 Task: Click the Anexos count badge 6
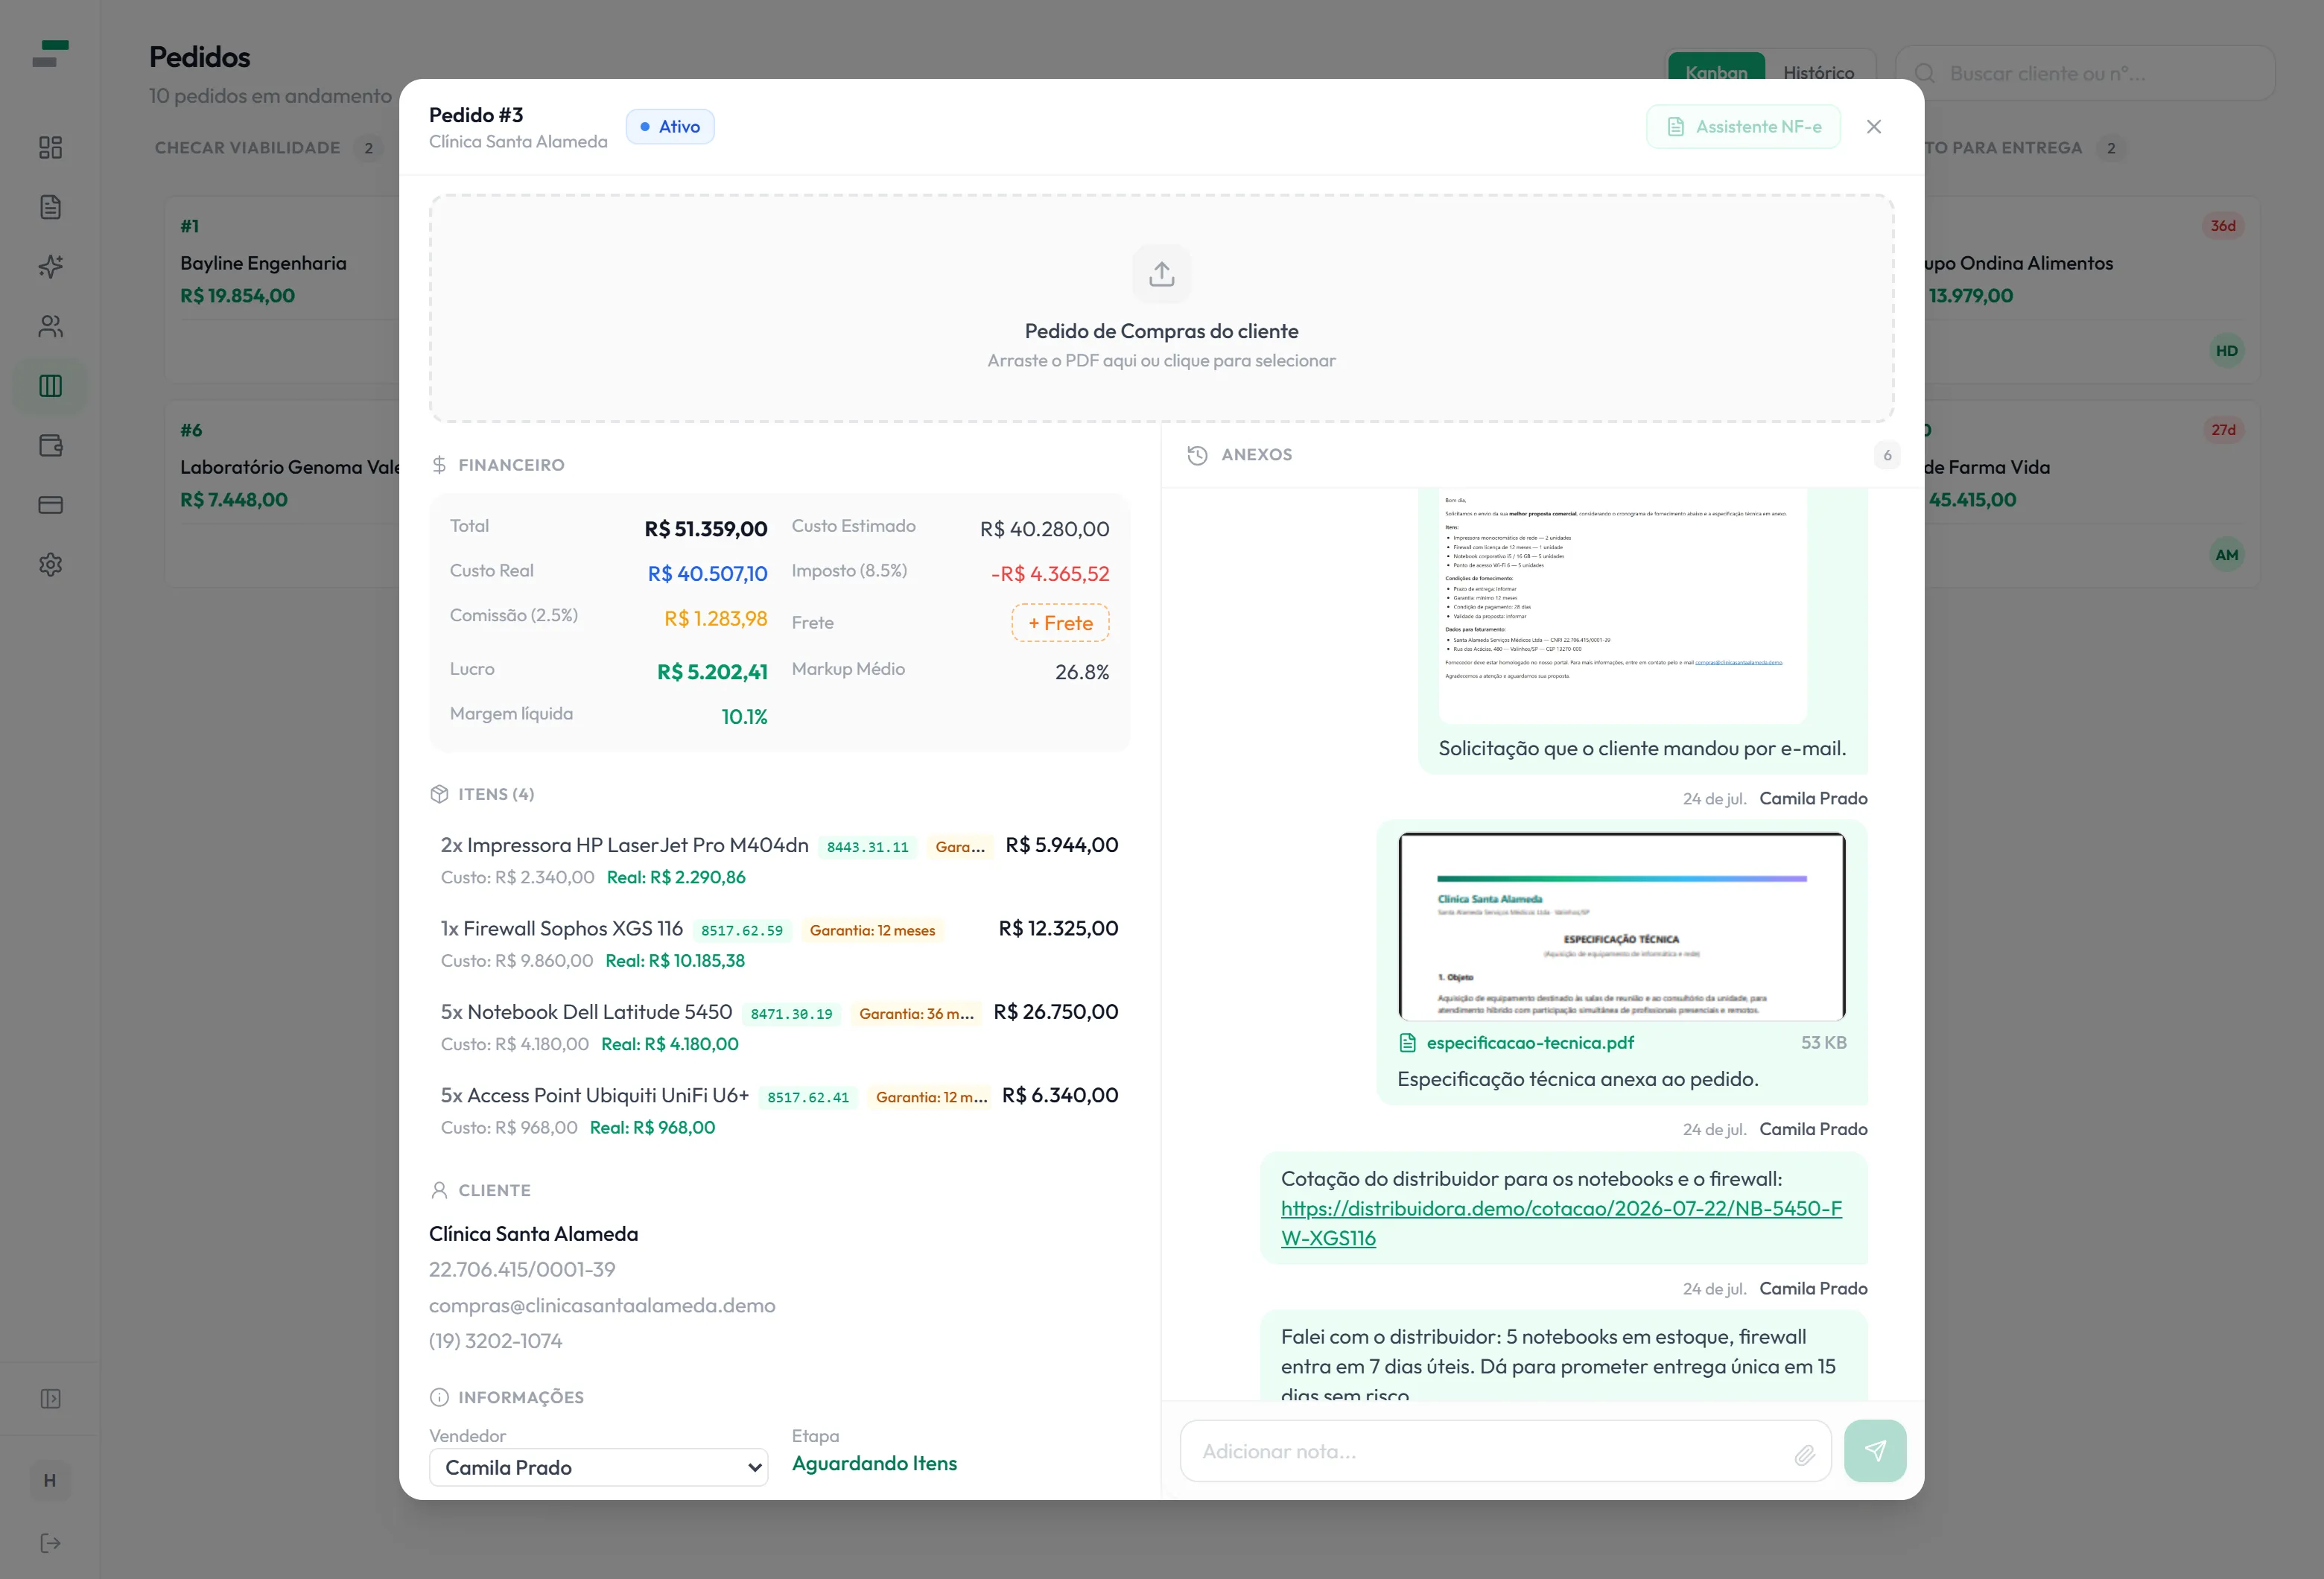click(x=1886, y=455)
